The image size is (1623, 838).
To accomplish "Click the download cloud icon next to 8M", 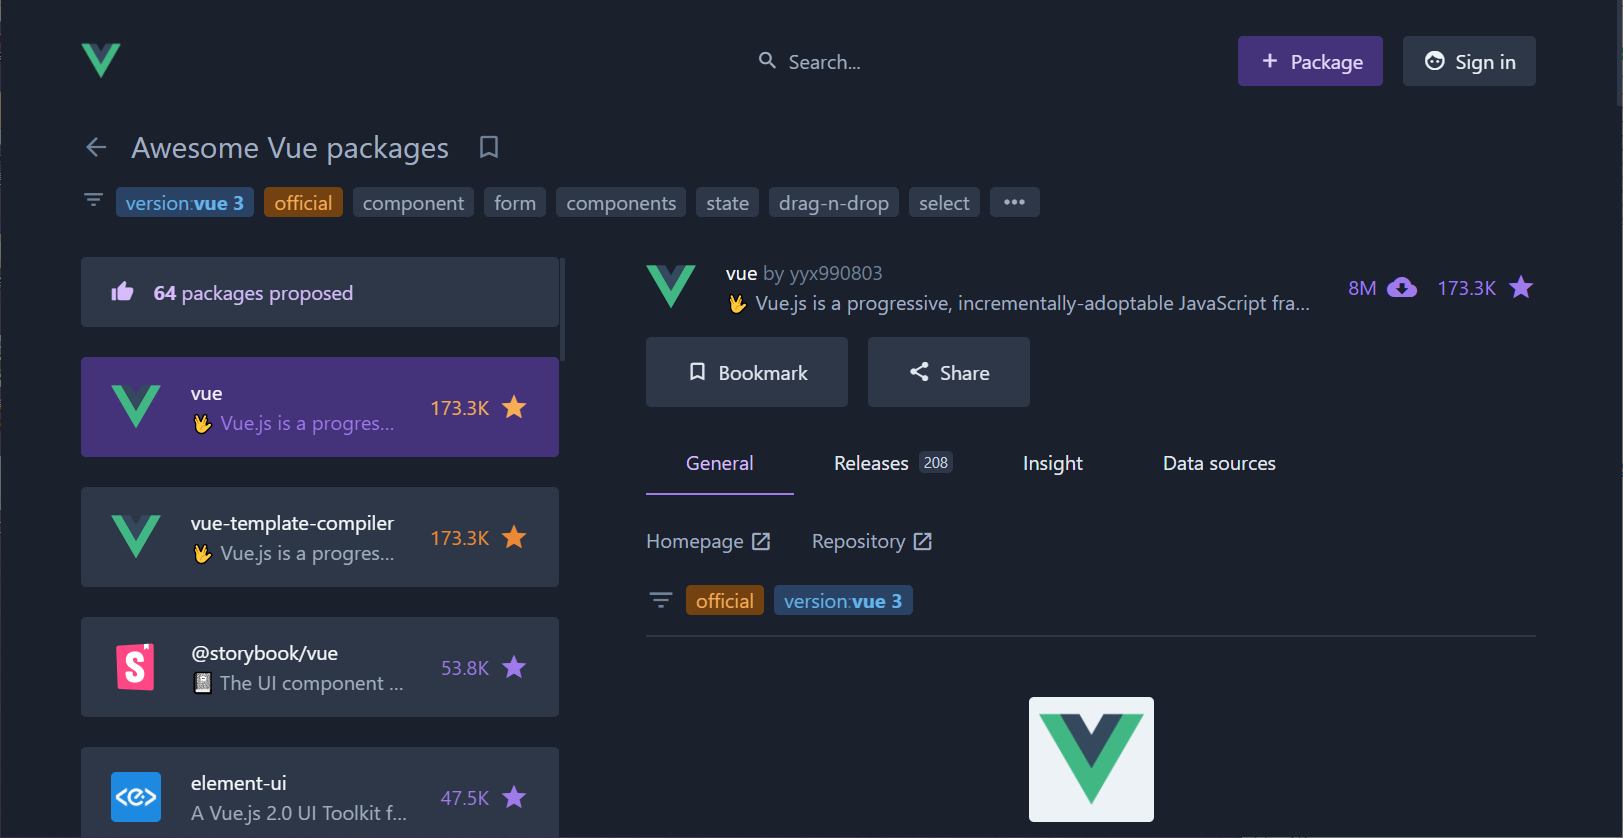I will click(x=1402, y=288).
